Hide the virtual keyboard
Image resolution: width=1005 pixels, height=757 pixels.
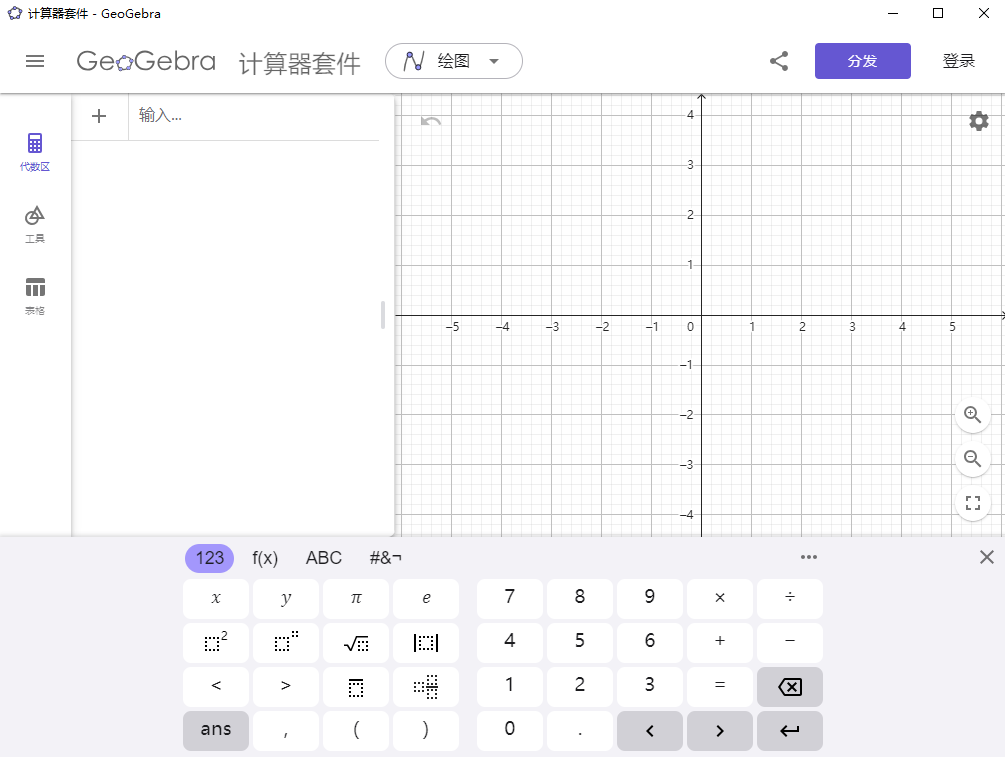coord(985,557)
